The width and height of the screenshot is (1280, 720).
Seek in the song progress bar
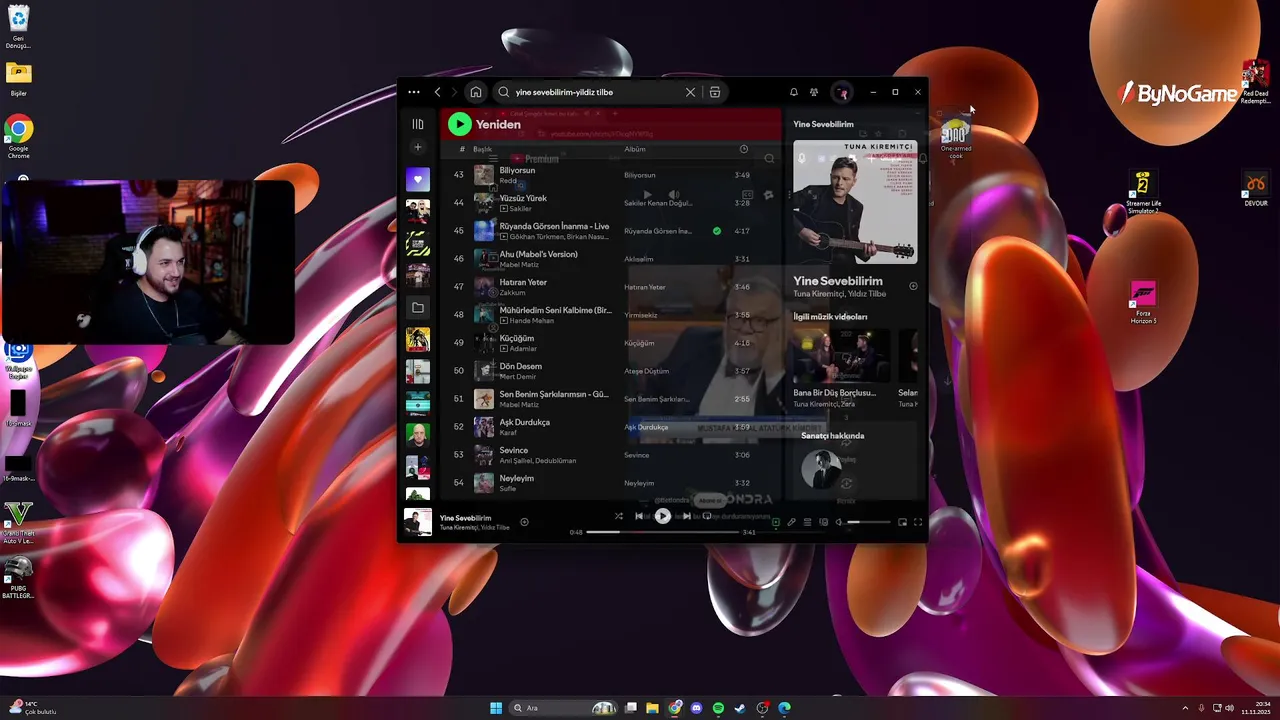(664, 532)
